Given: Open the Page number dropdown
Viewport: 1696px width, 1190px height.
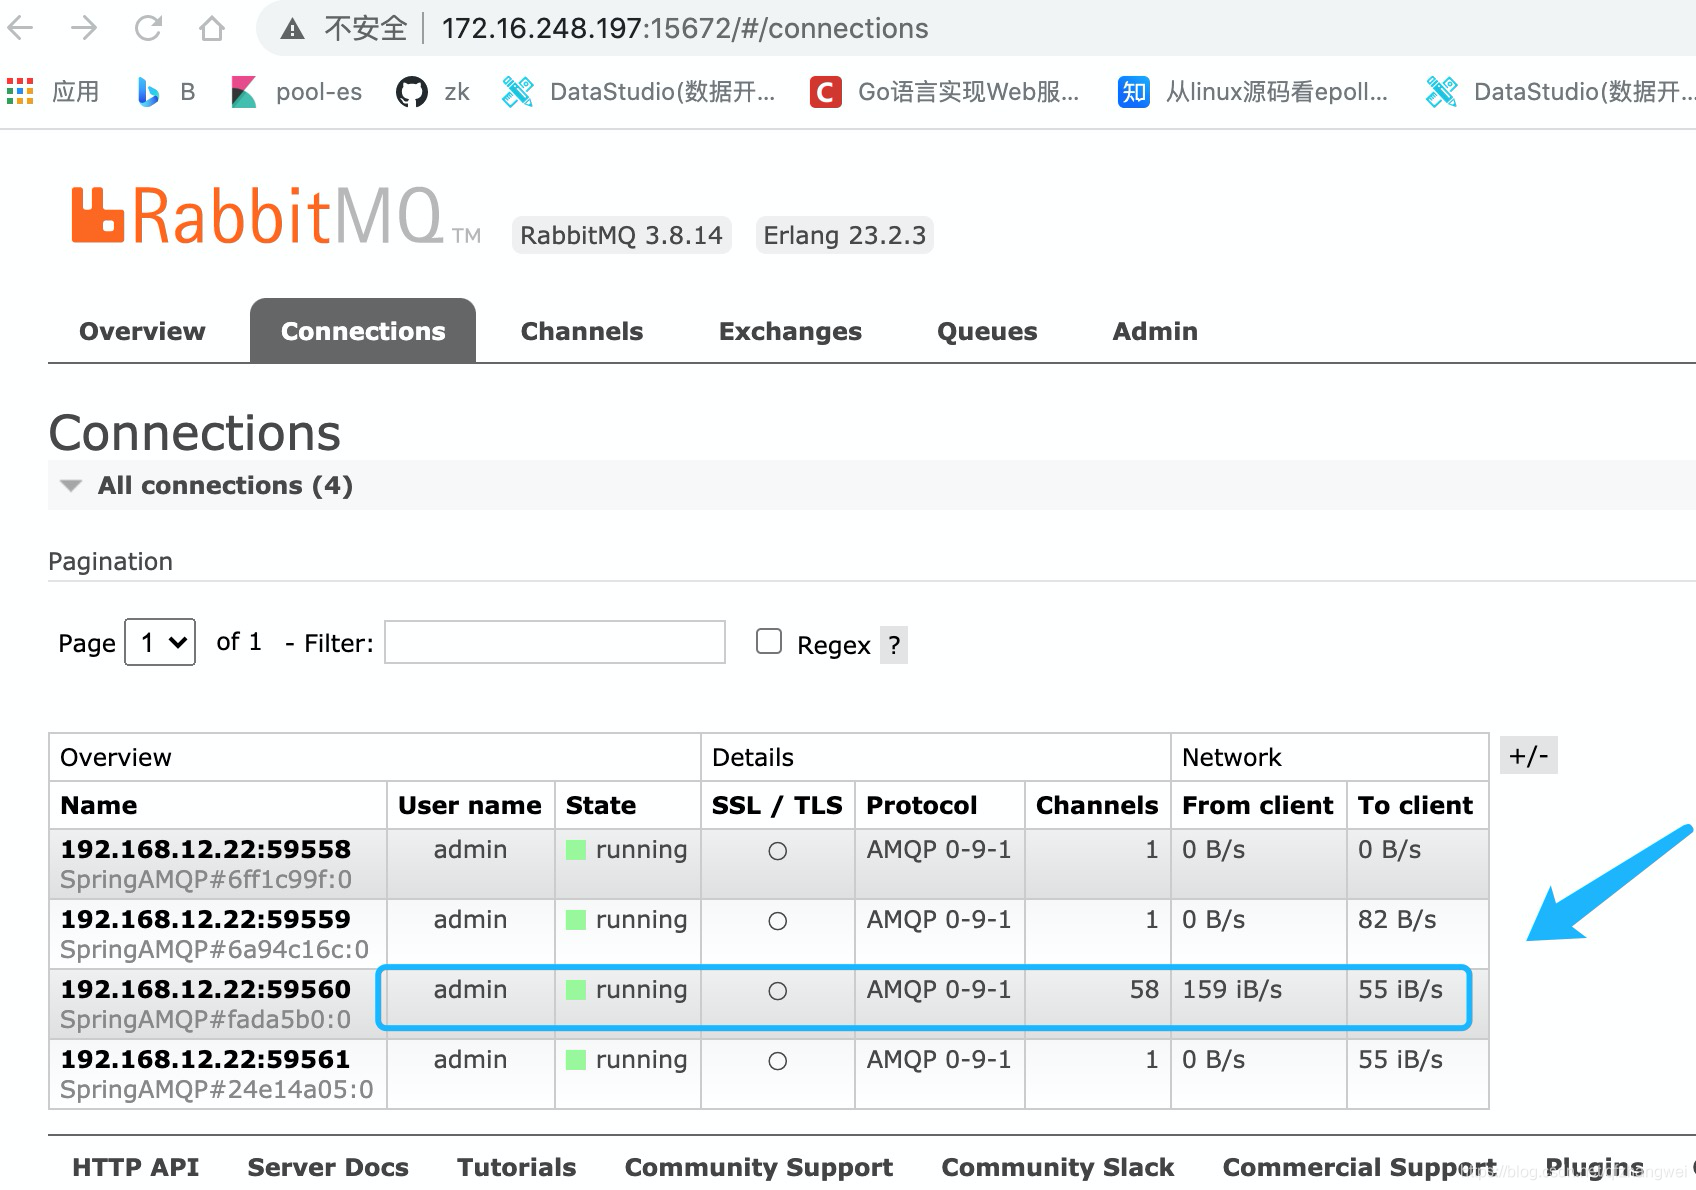Looking at the screenshot, I should [x=159, y=642].
